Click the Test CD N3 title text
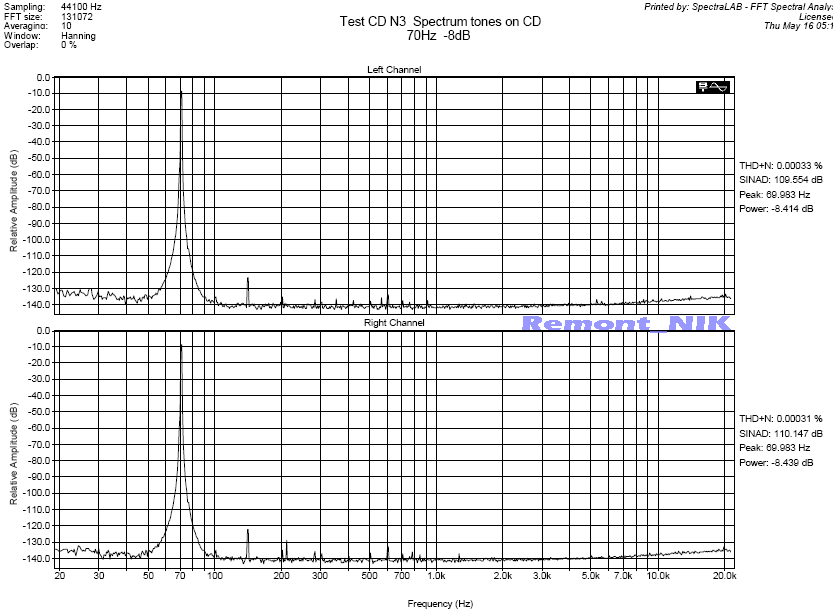The width and height of the screenshot is (833, 612). point(439,21)
